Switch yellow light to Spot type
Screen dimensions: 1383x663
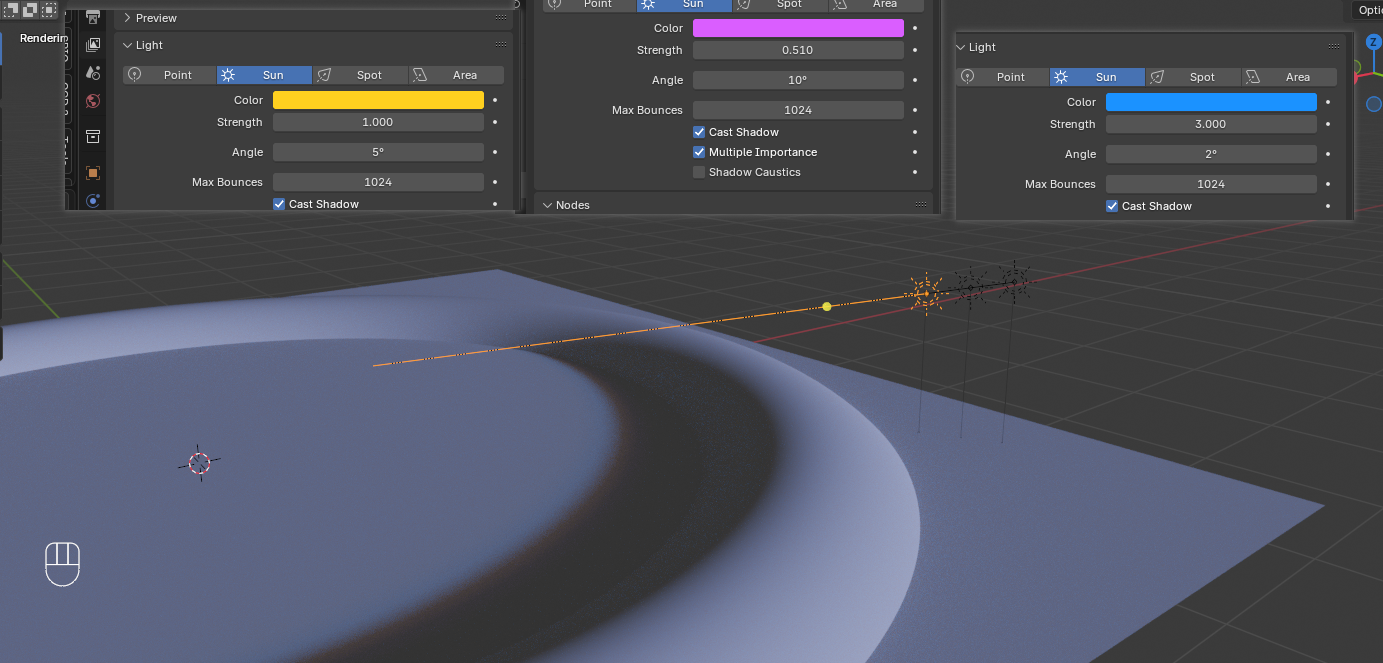[x=360, y=75]
